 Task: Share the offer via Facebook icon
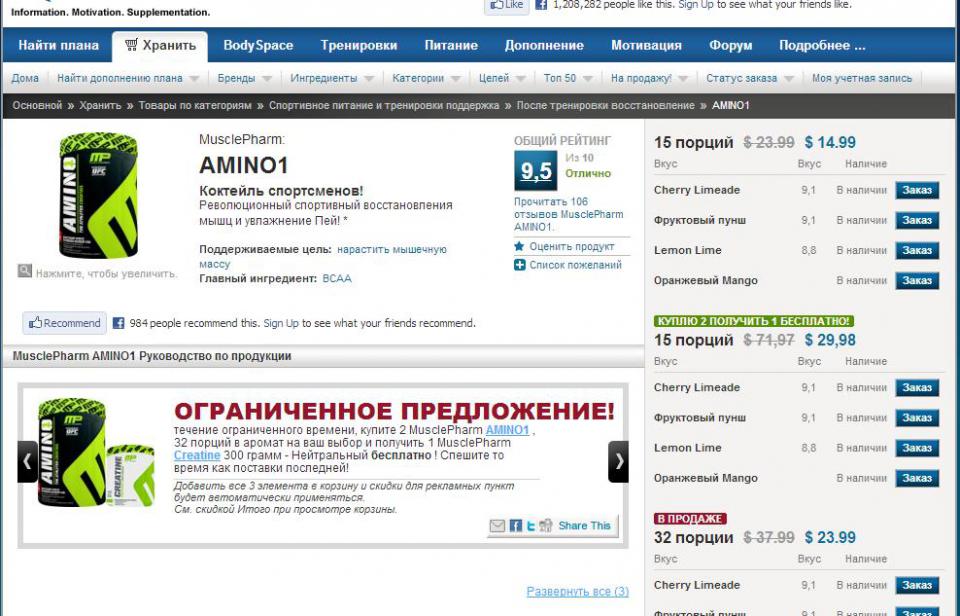[515, 526]
